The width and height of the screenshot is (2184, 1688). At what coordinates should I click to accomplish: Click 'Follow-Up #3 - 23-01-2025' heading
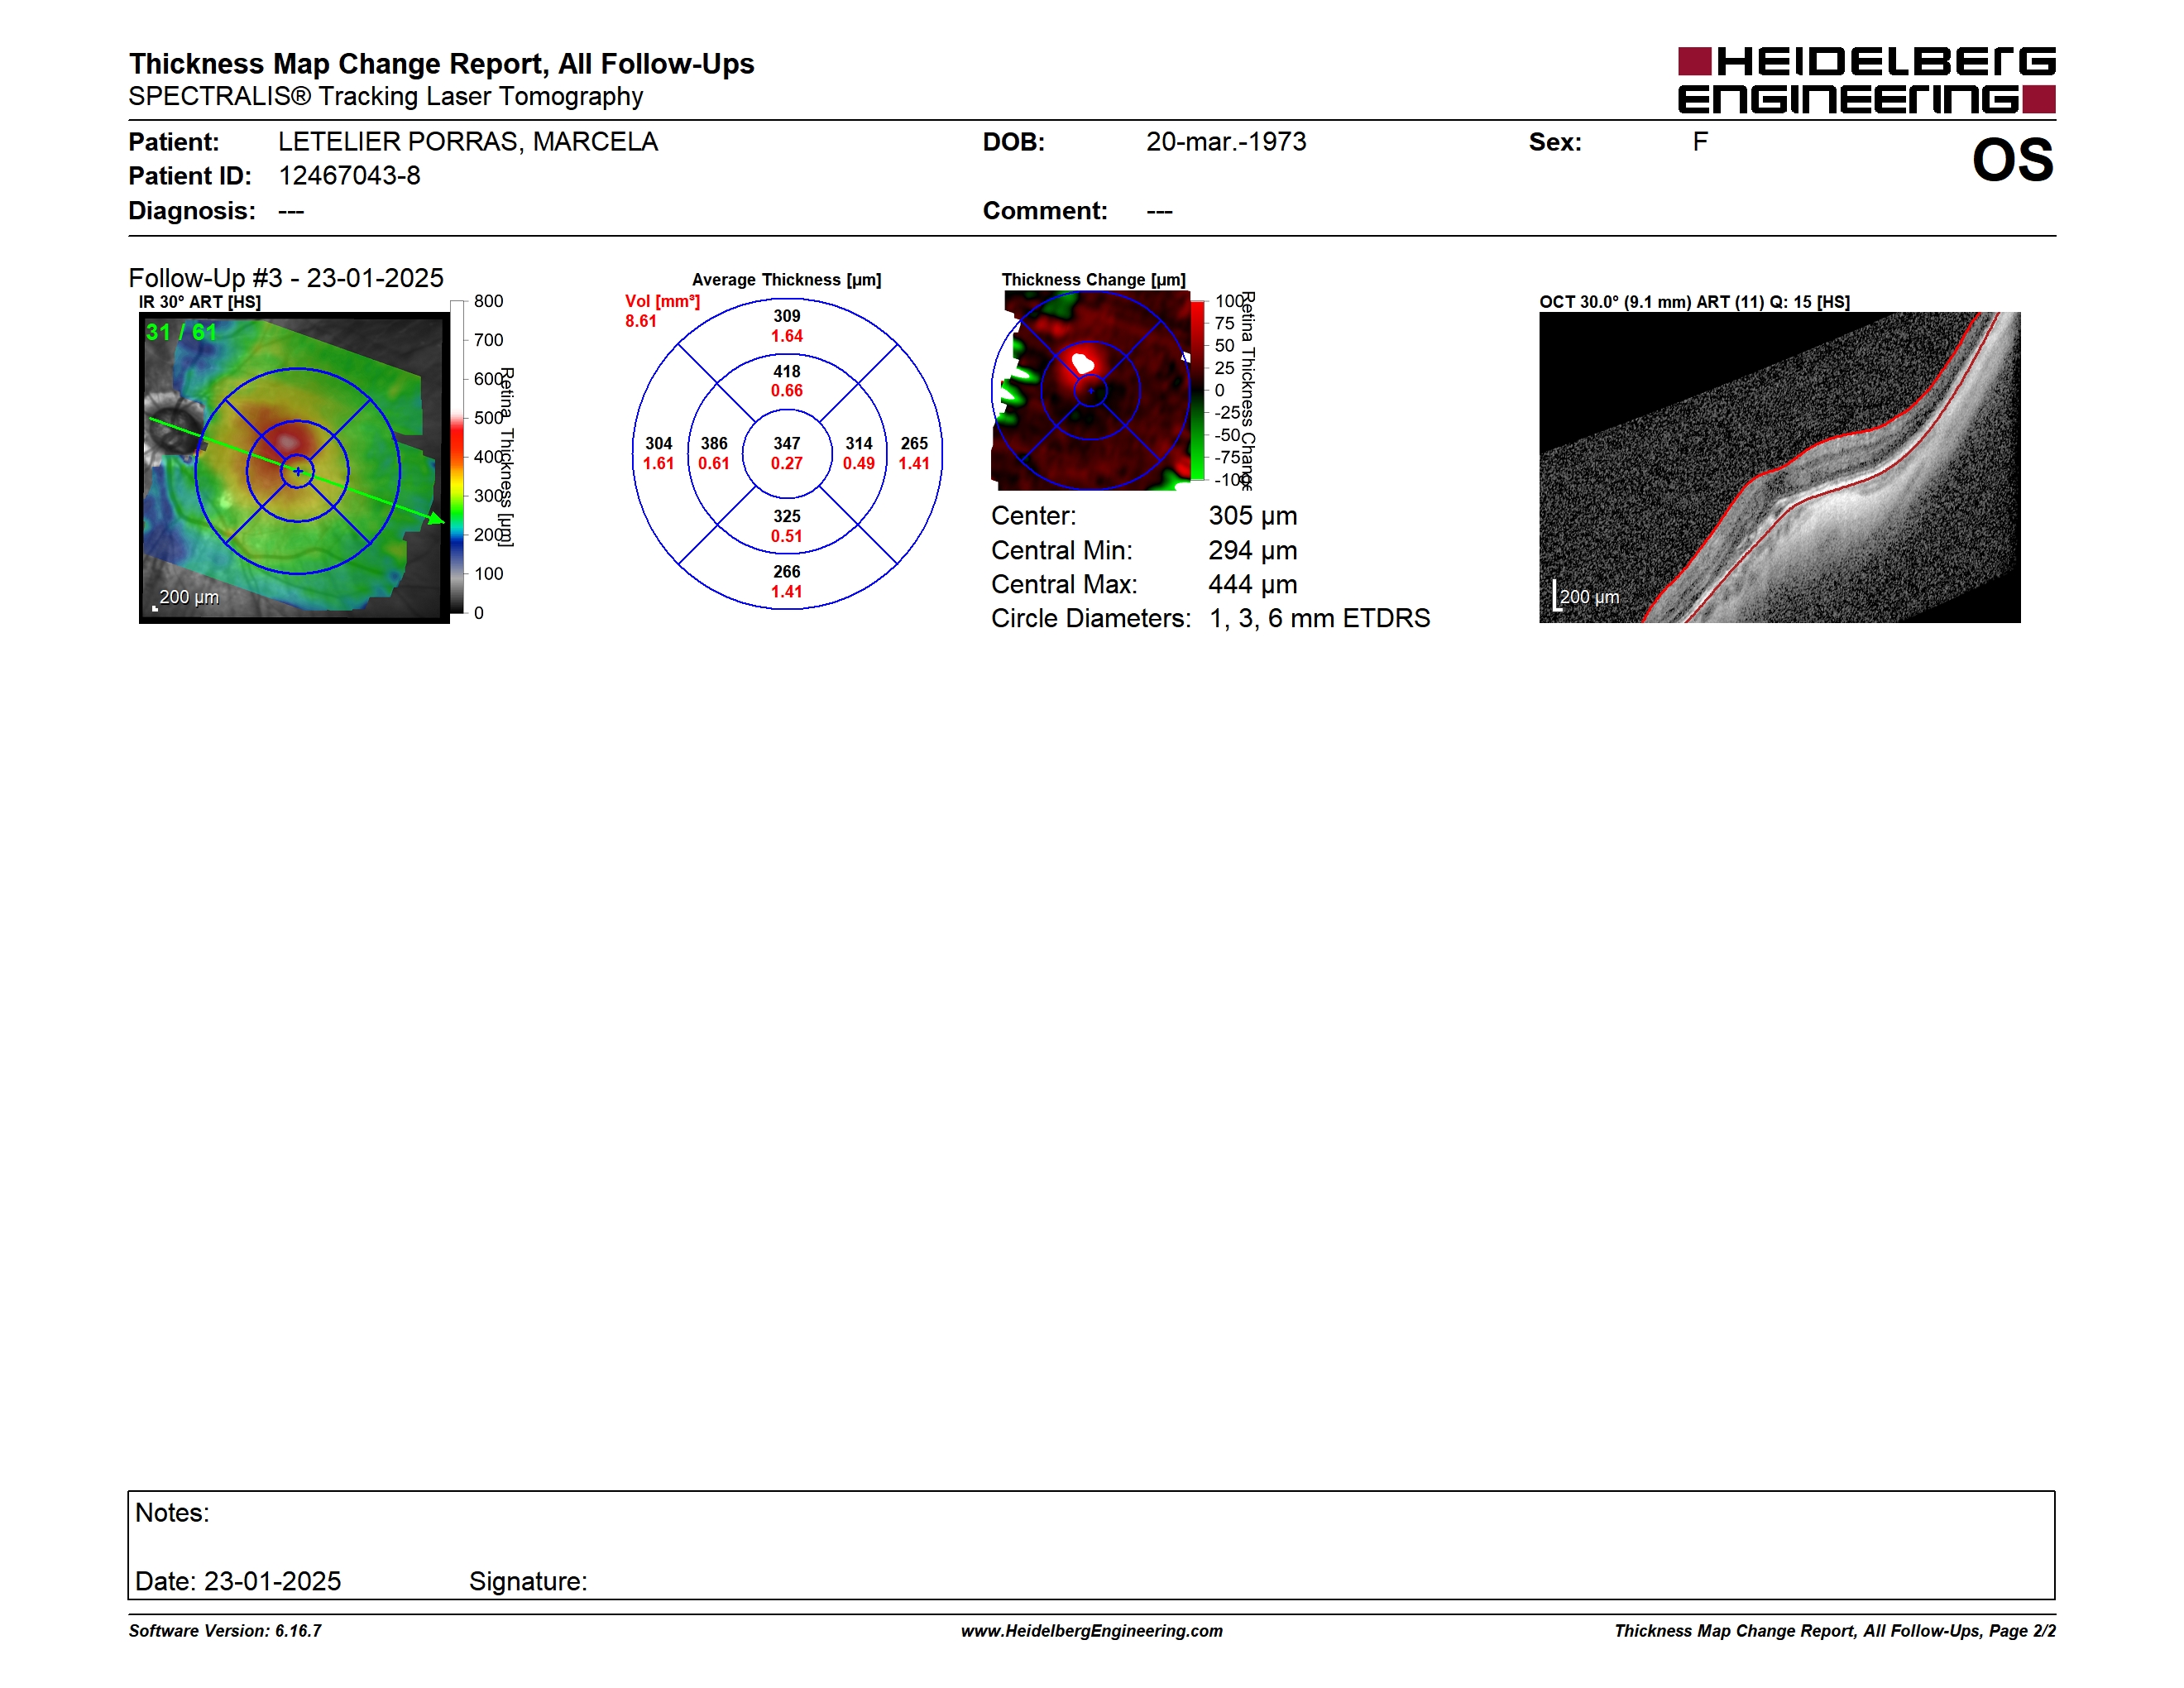pos(286,278)
